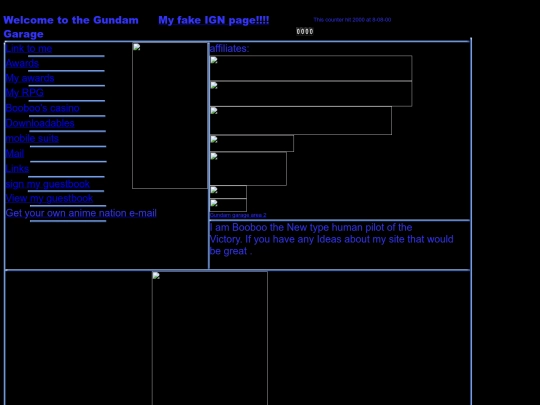The image size is (540, 405).
Task: Open the 'Link to me' page
Action: pyautogui.click(x=29, y=48)
